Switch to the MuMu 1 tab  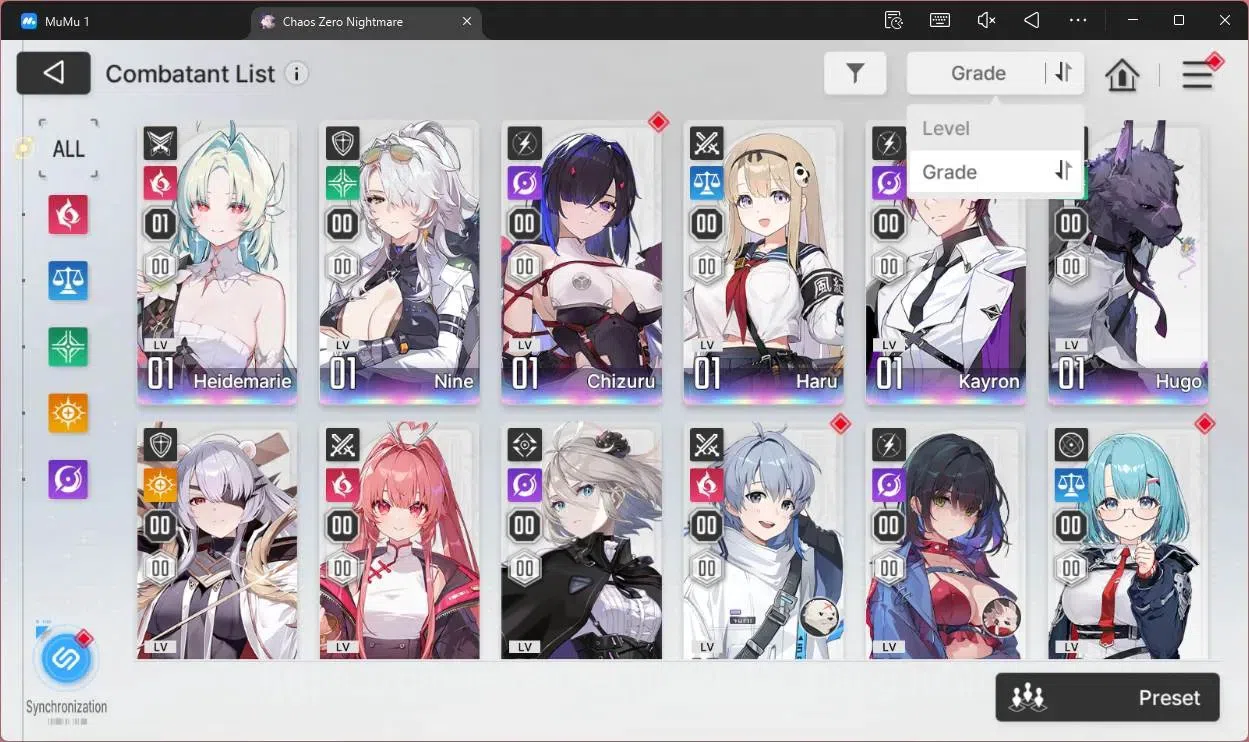tap(68, 21)
